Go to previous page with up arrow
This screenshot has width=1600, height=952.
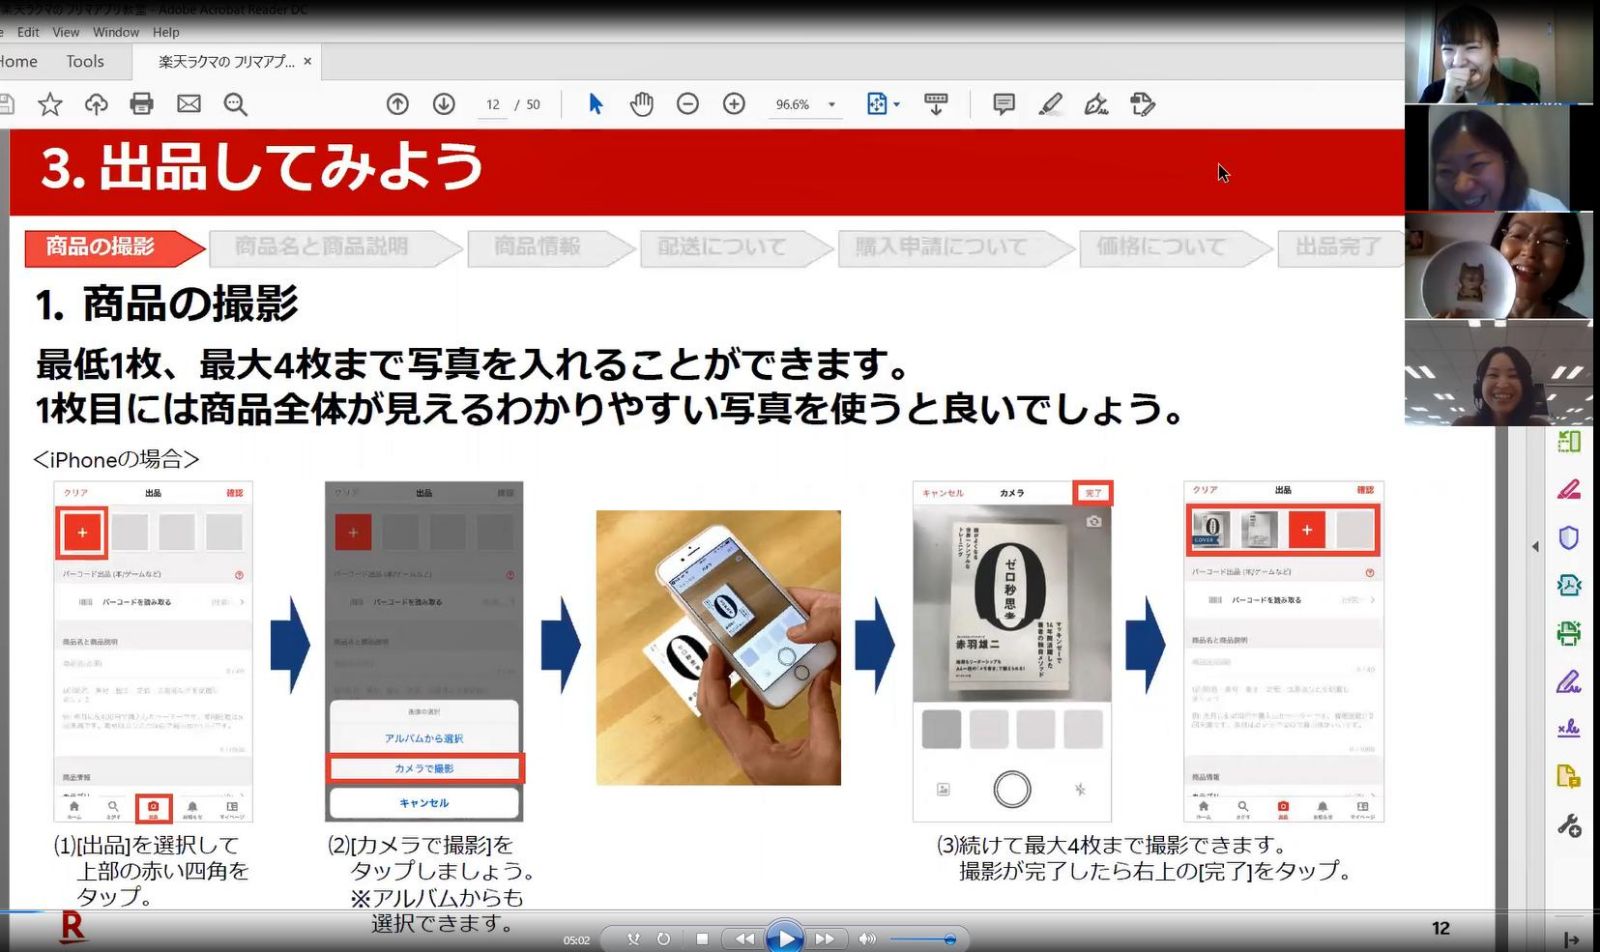point(398,104)
